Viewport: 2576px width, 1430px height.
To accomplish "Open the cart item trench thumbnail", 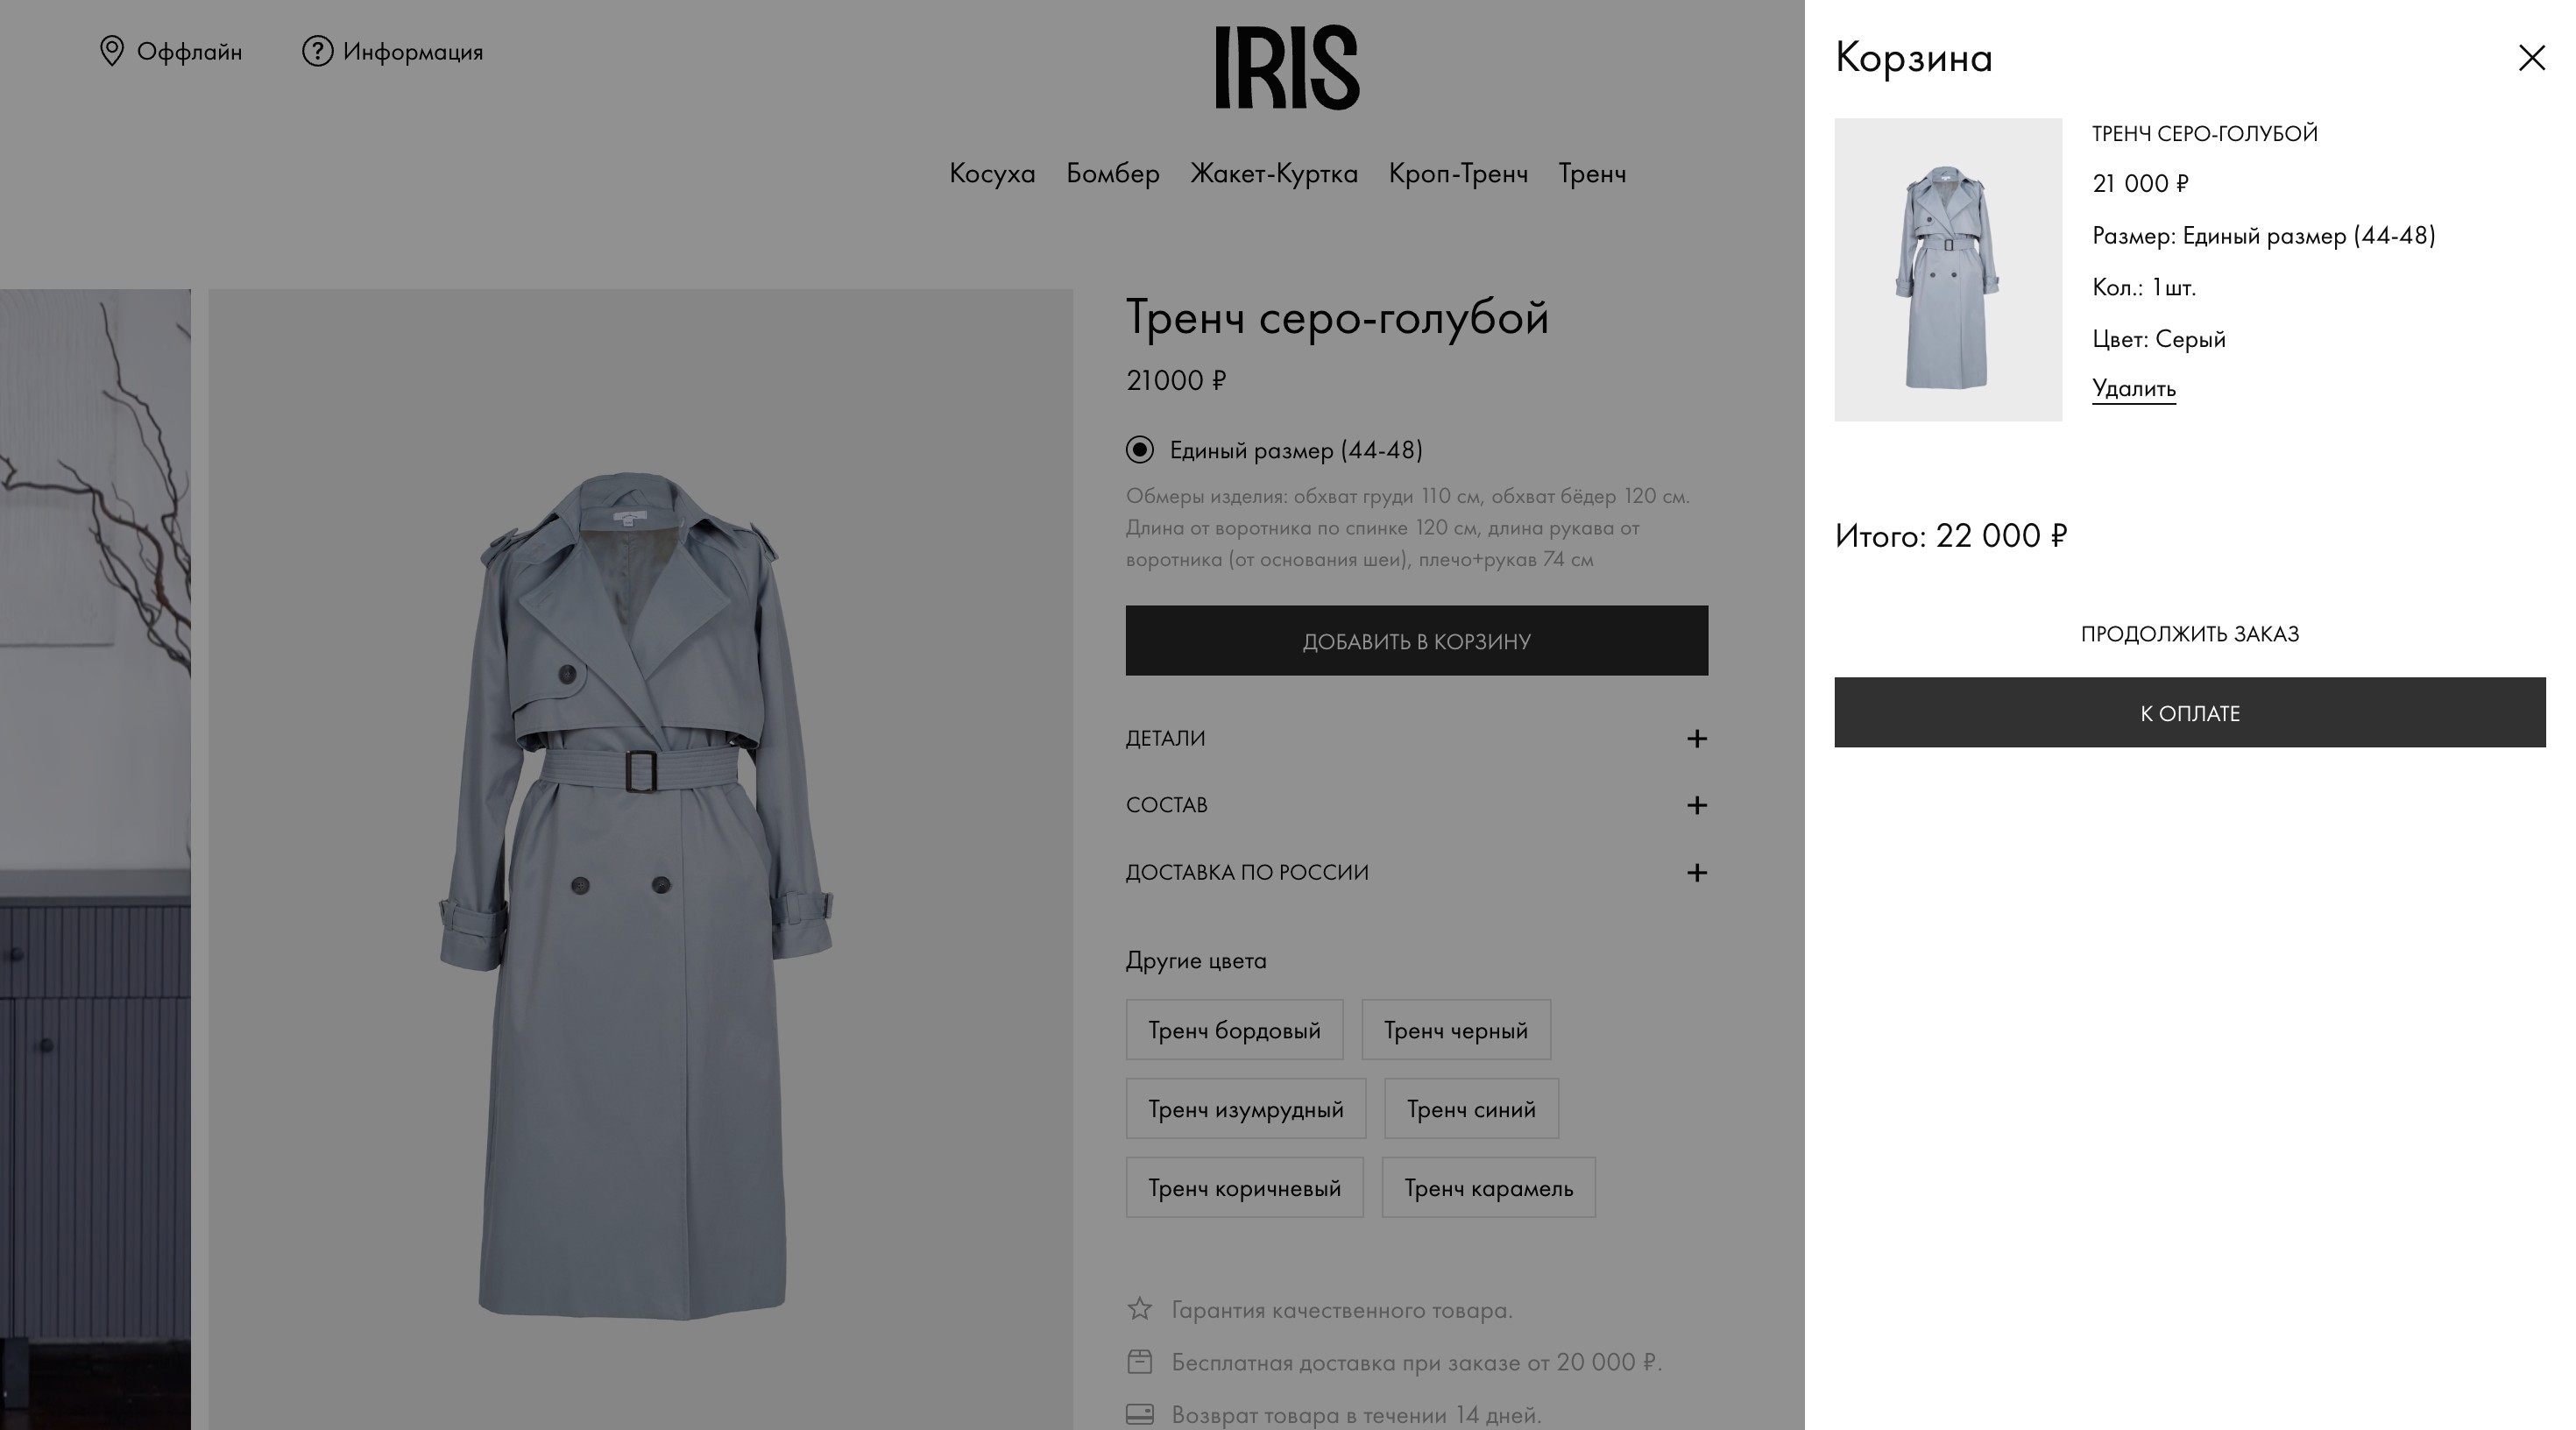I will coord(1948,270).
